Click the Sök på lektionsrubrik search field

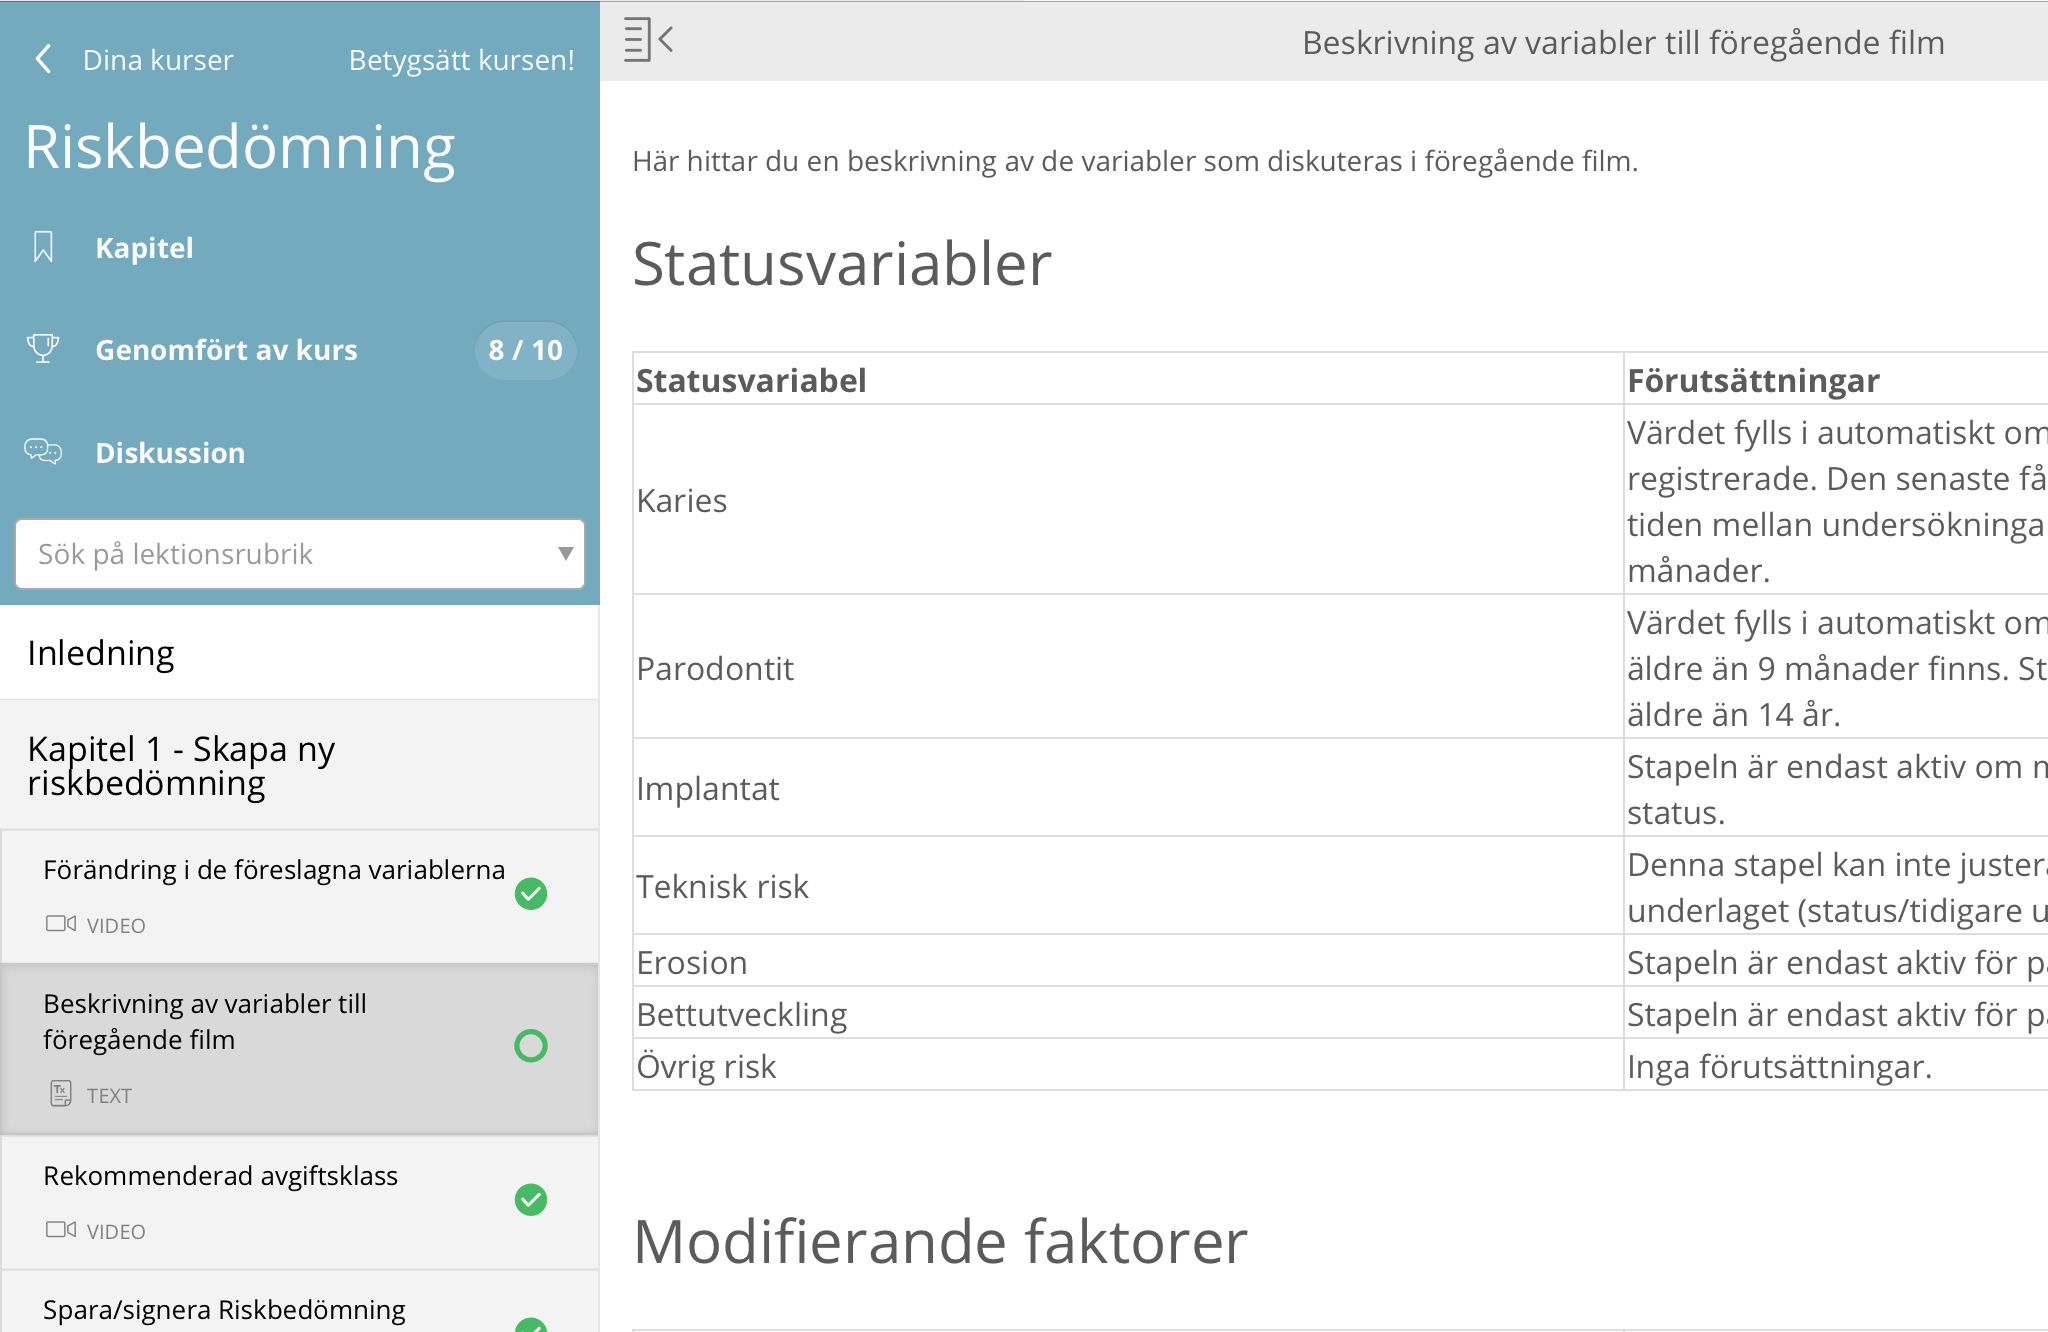pos(280,554)
